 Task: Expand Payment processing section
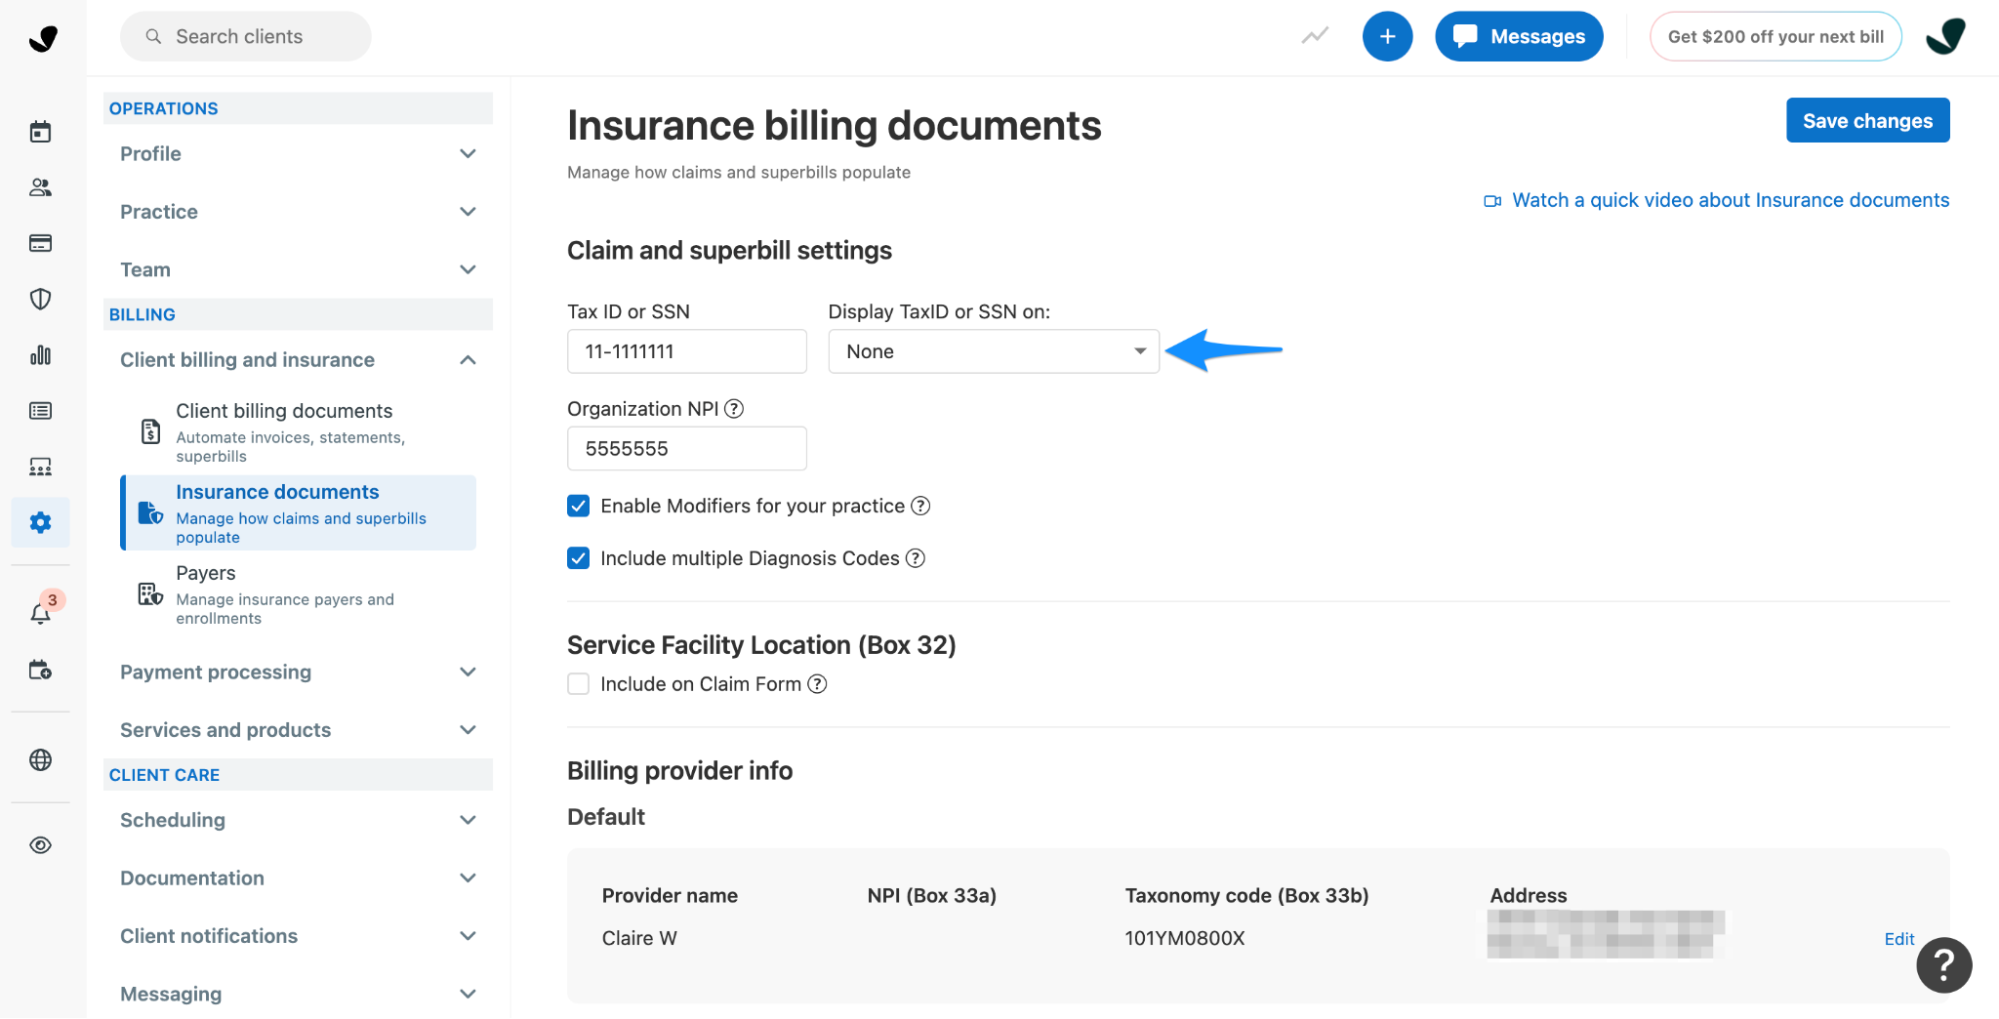(297, 672)
